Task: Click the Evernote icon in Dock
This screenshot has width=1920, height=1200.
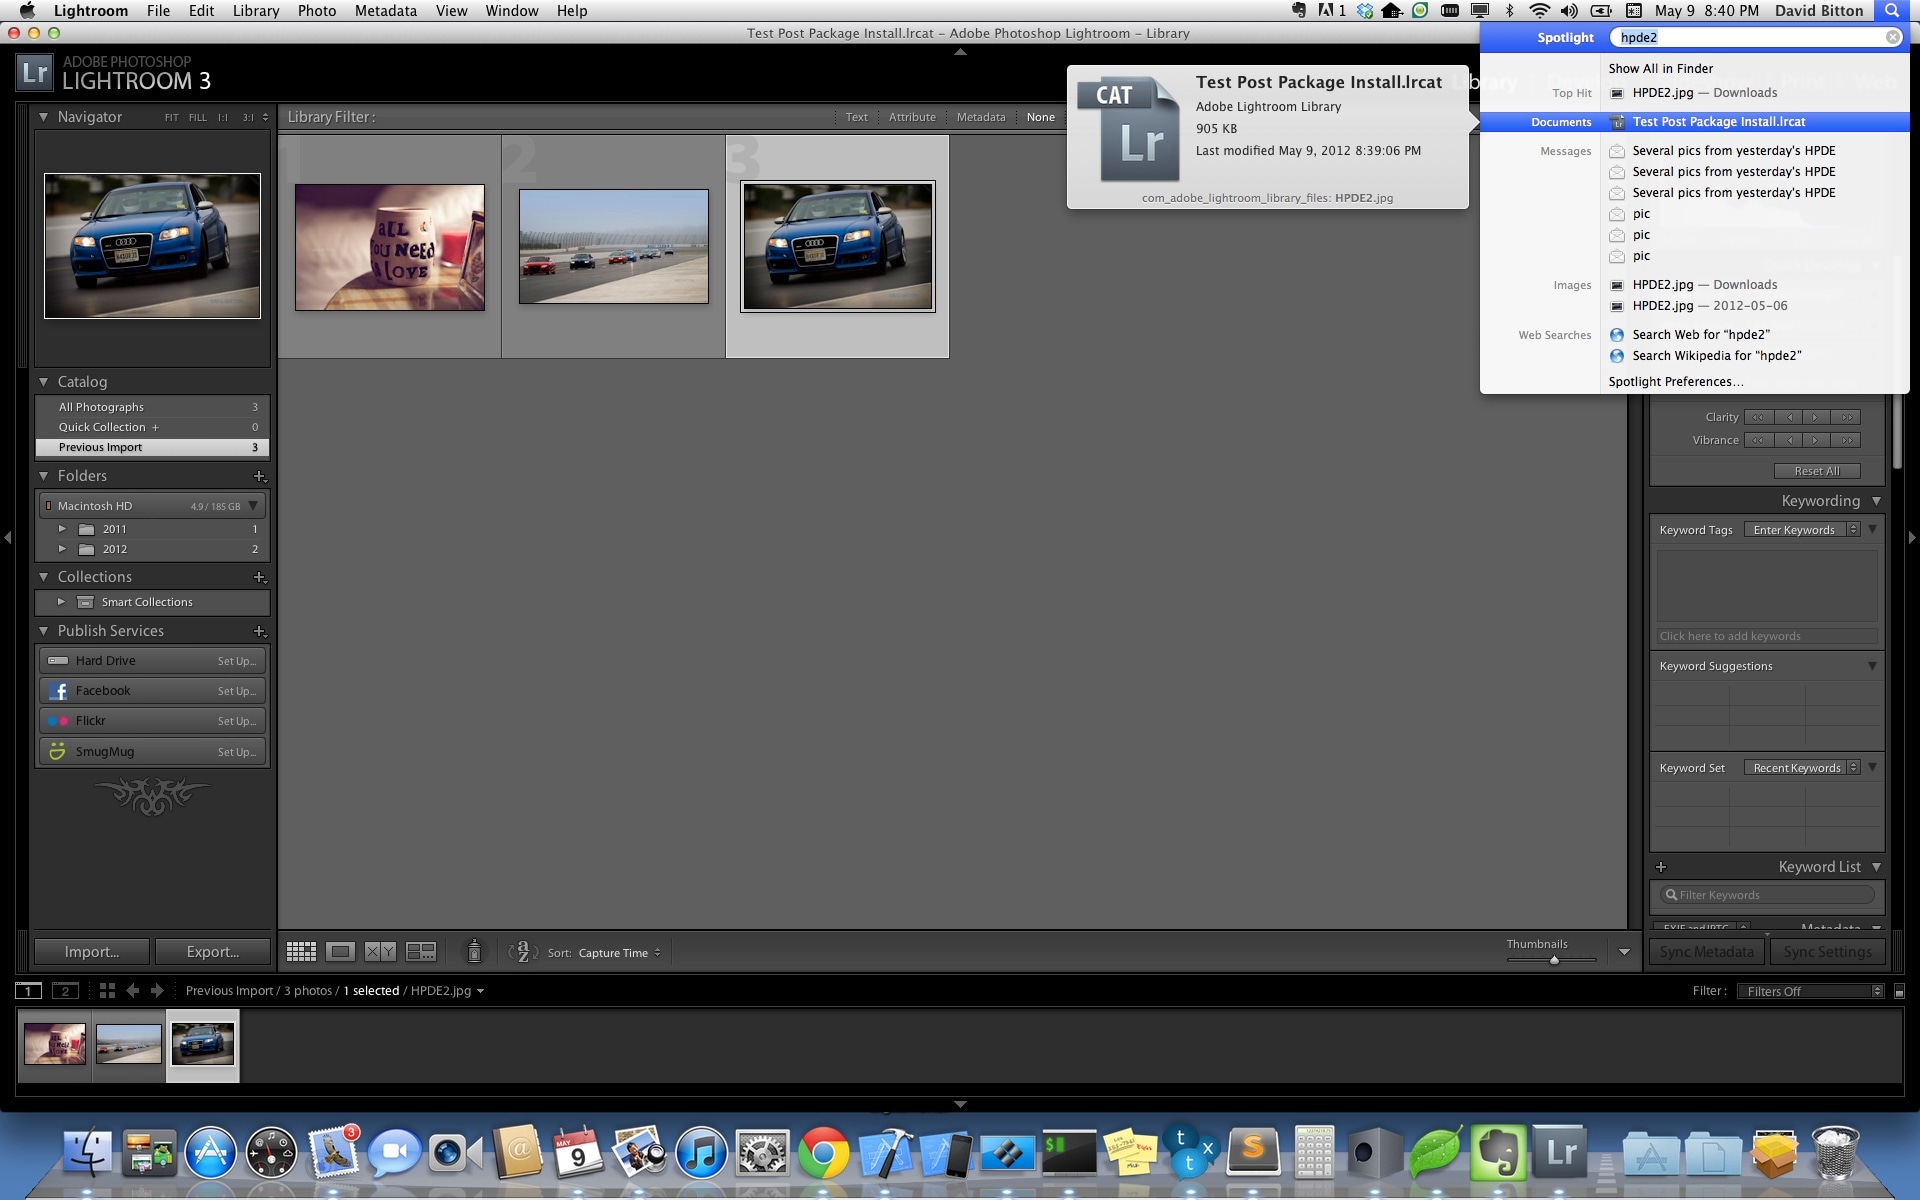Action: (1500, 1153)
